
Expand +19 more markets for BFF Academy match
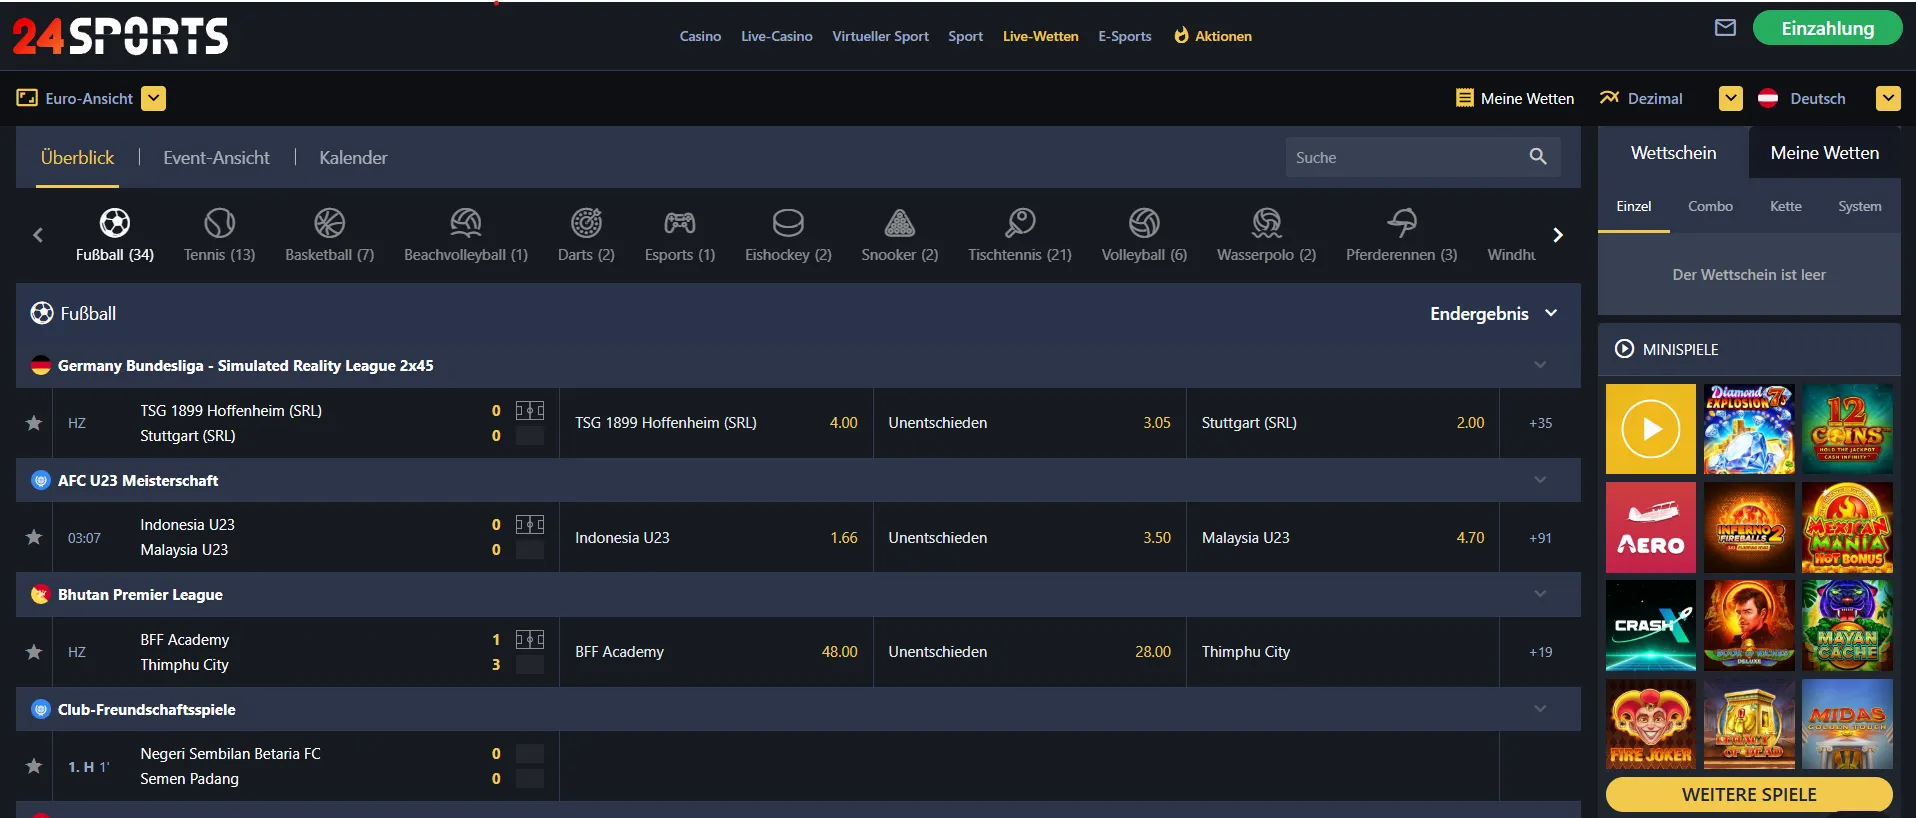1540,652
